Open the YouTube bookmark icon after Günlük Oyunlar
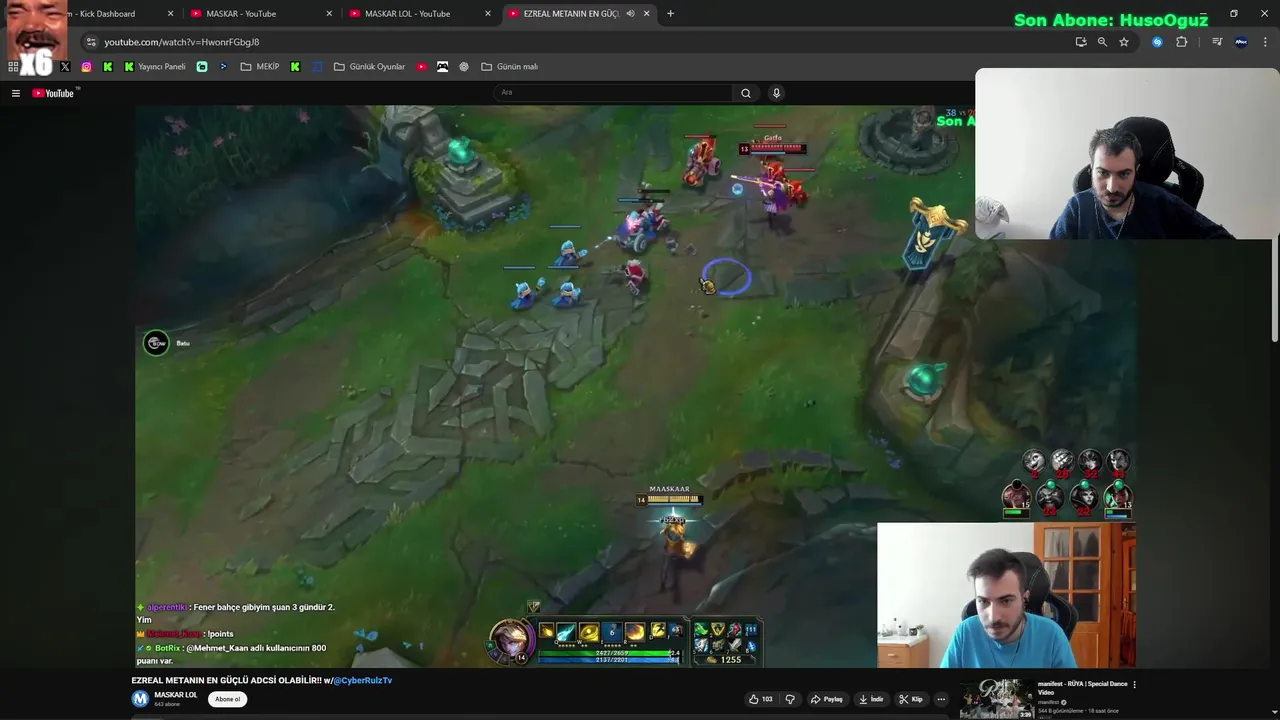Image resolution: width=1280 pixels, height=720 pixels. 422,67
